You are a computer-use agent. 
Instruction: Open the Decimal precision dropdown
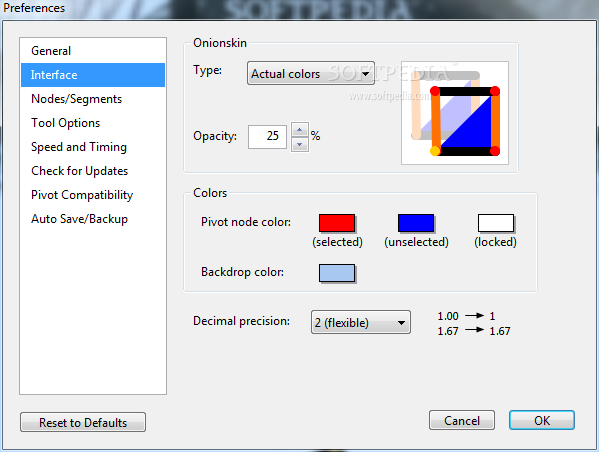(361, 322)
